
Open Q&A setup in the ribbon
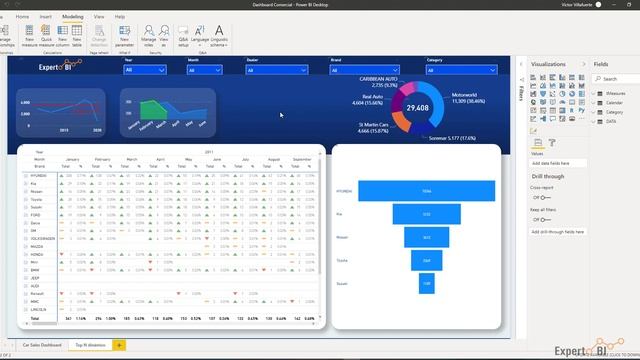(183, 36)
